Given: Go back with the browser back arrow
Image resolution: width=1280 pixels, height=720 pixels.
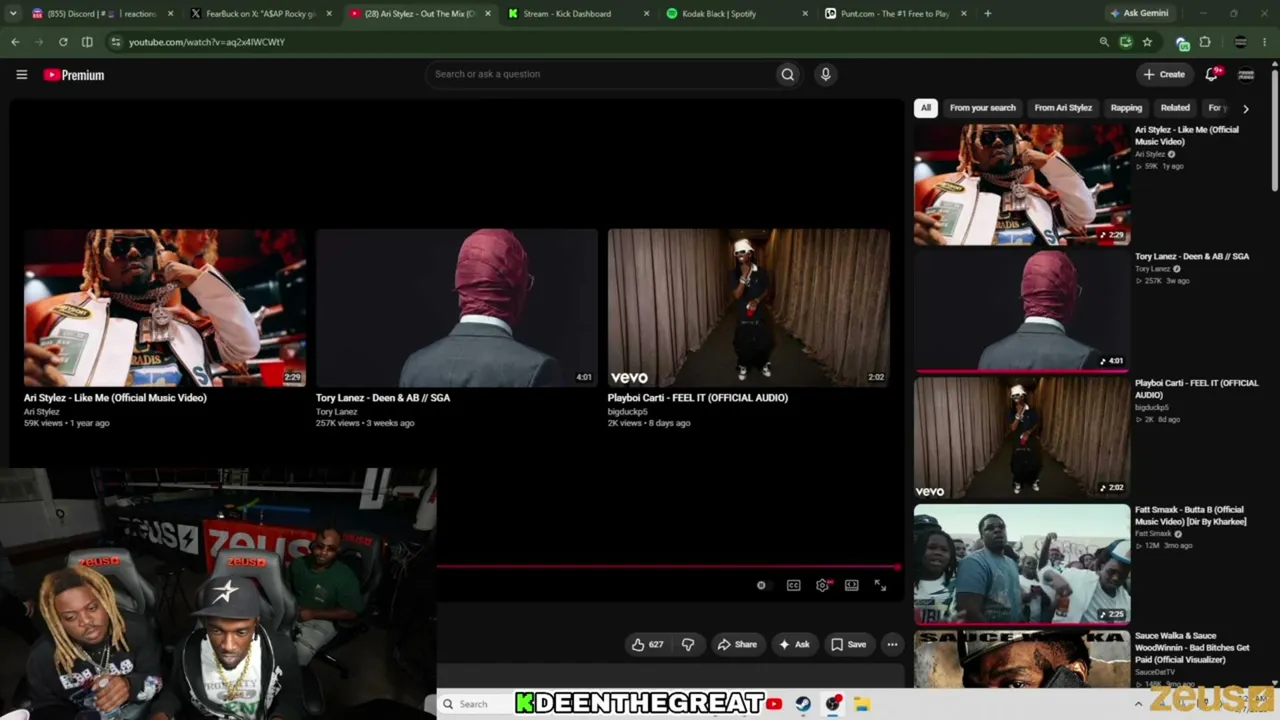Looking at the screenshot, I should (15, 42).
